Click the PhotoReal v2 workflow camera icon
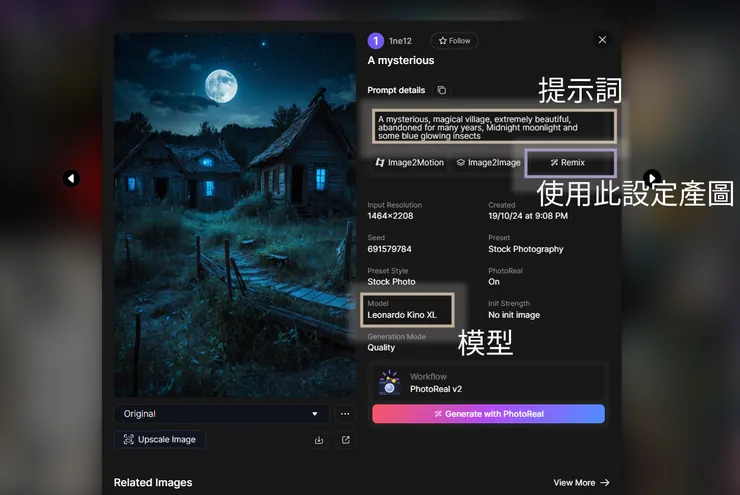This screenshot has width=740, height=495. tap(389, 383)
